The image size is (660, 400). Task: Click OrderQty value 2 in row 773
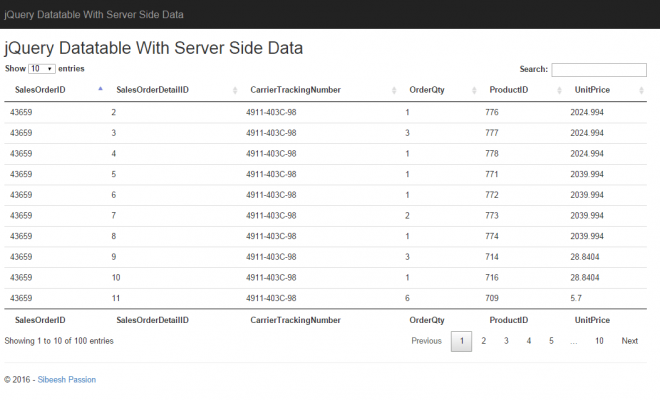[407, 216]
